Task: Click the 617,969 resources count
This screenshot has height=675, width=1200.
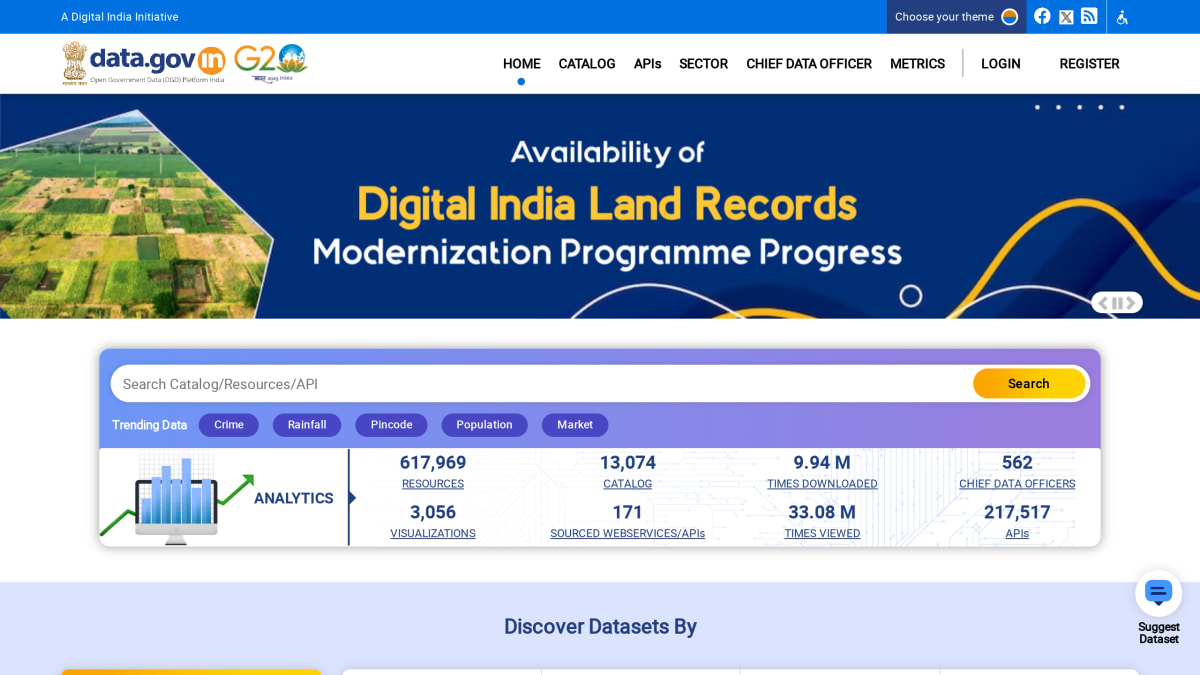Action: [433, 463]
